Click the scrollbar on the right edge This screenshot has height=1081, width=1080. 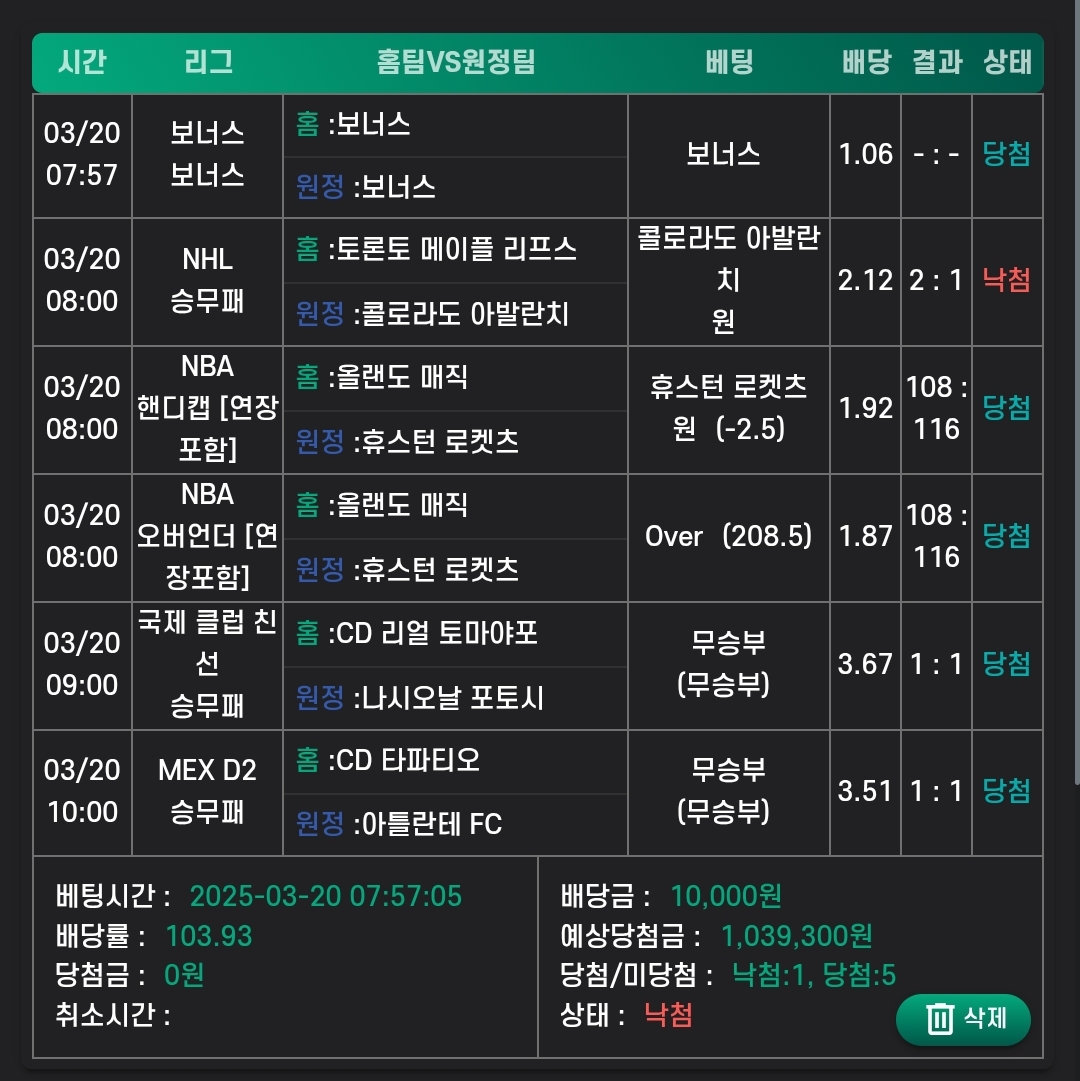[x=1075, y=400]
